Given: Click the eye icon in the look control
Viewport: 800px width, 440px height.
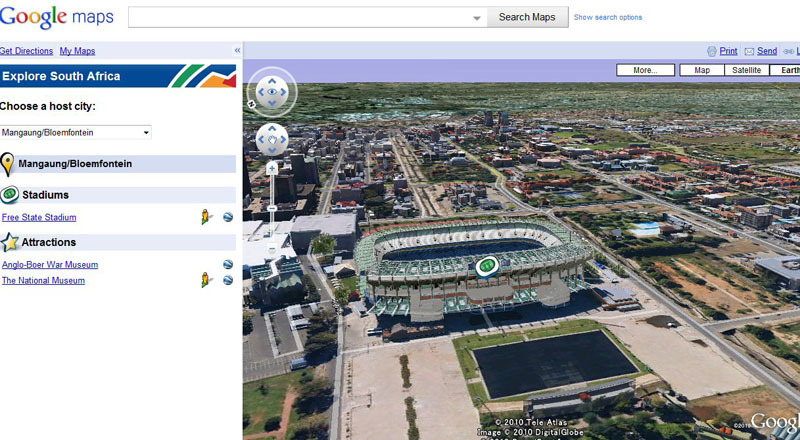Looking at the screenshot, I should click(272, 92).
